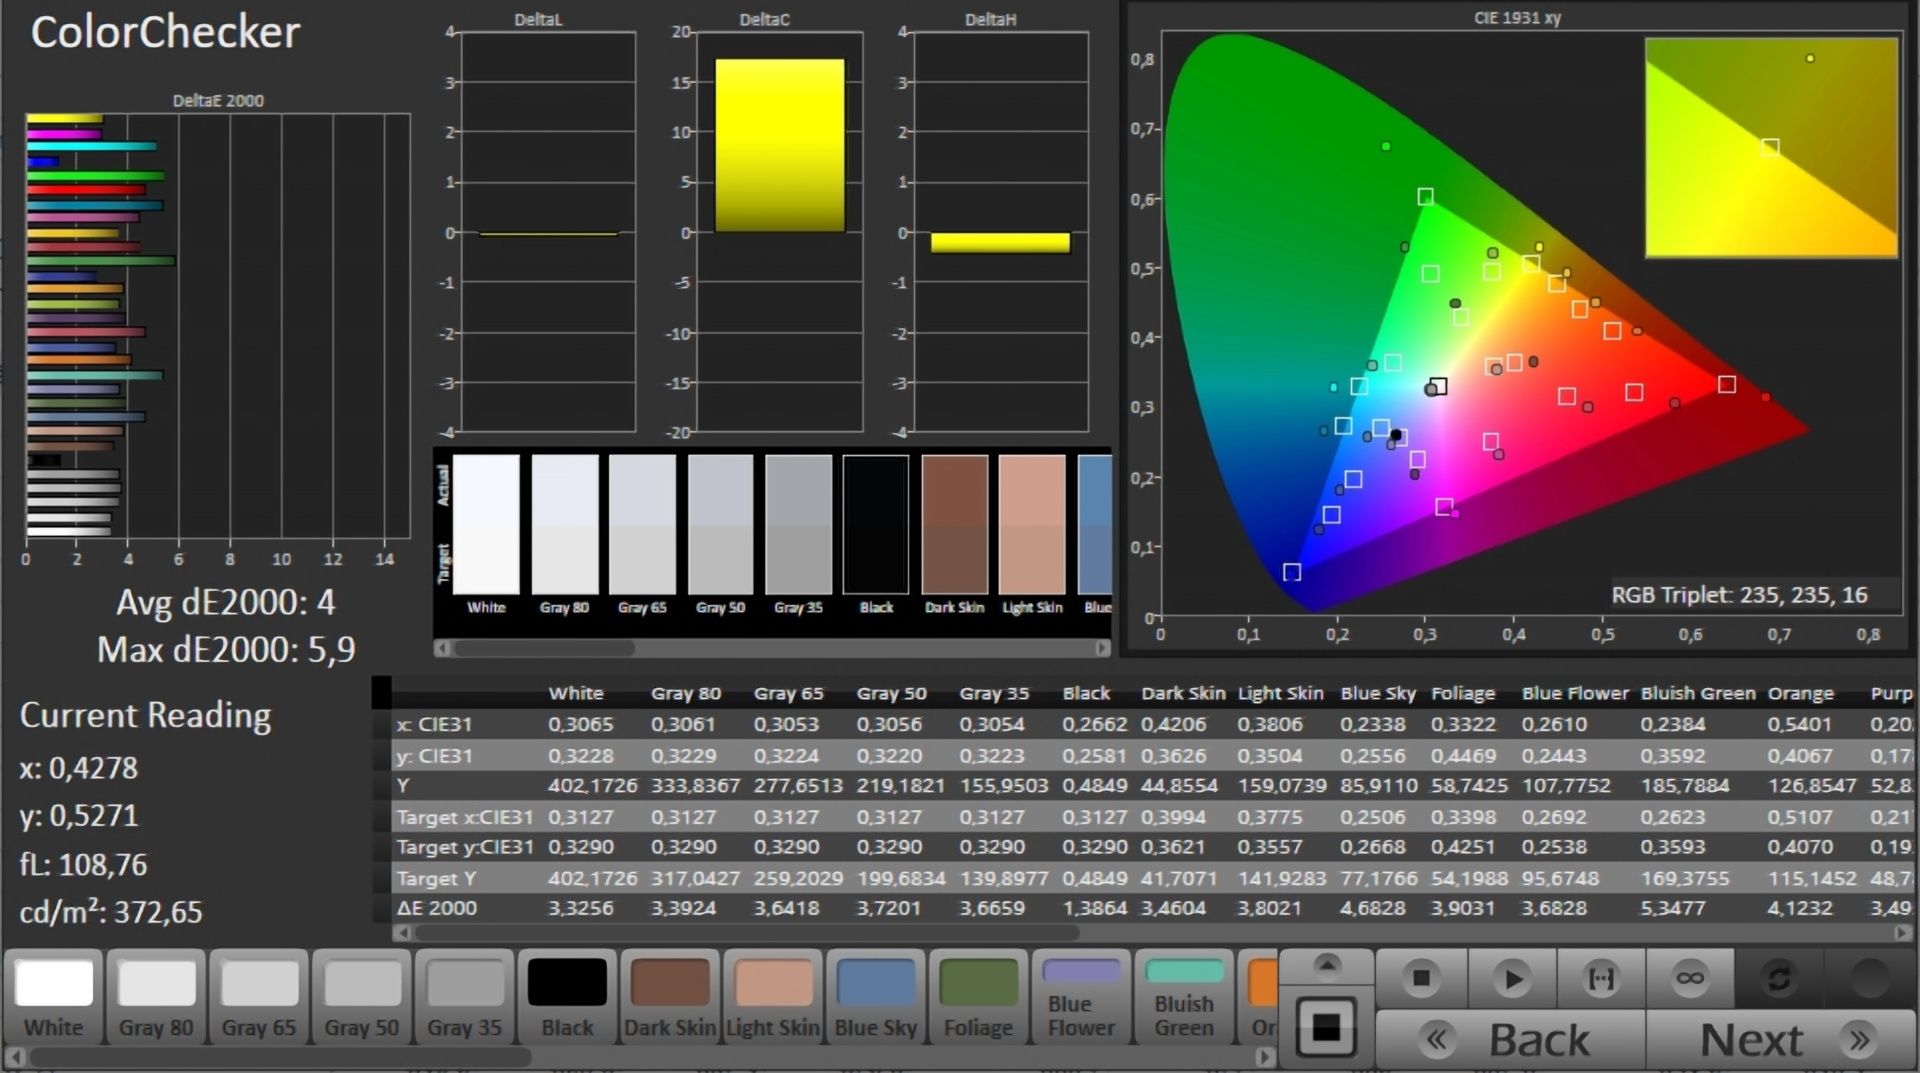Click the refresh arrows icon

tap(1779, 978)
